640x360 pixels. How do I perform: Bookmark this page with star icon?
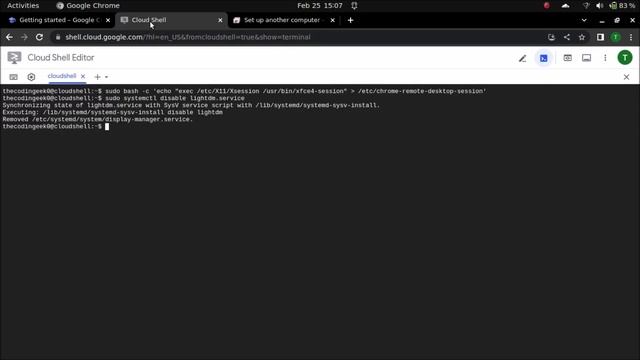pyautogui.click(x=582, y=37)
